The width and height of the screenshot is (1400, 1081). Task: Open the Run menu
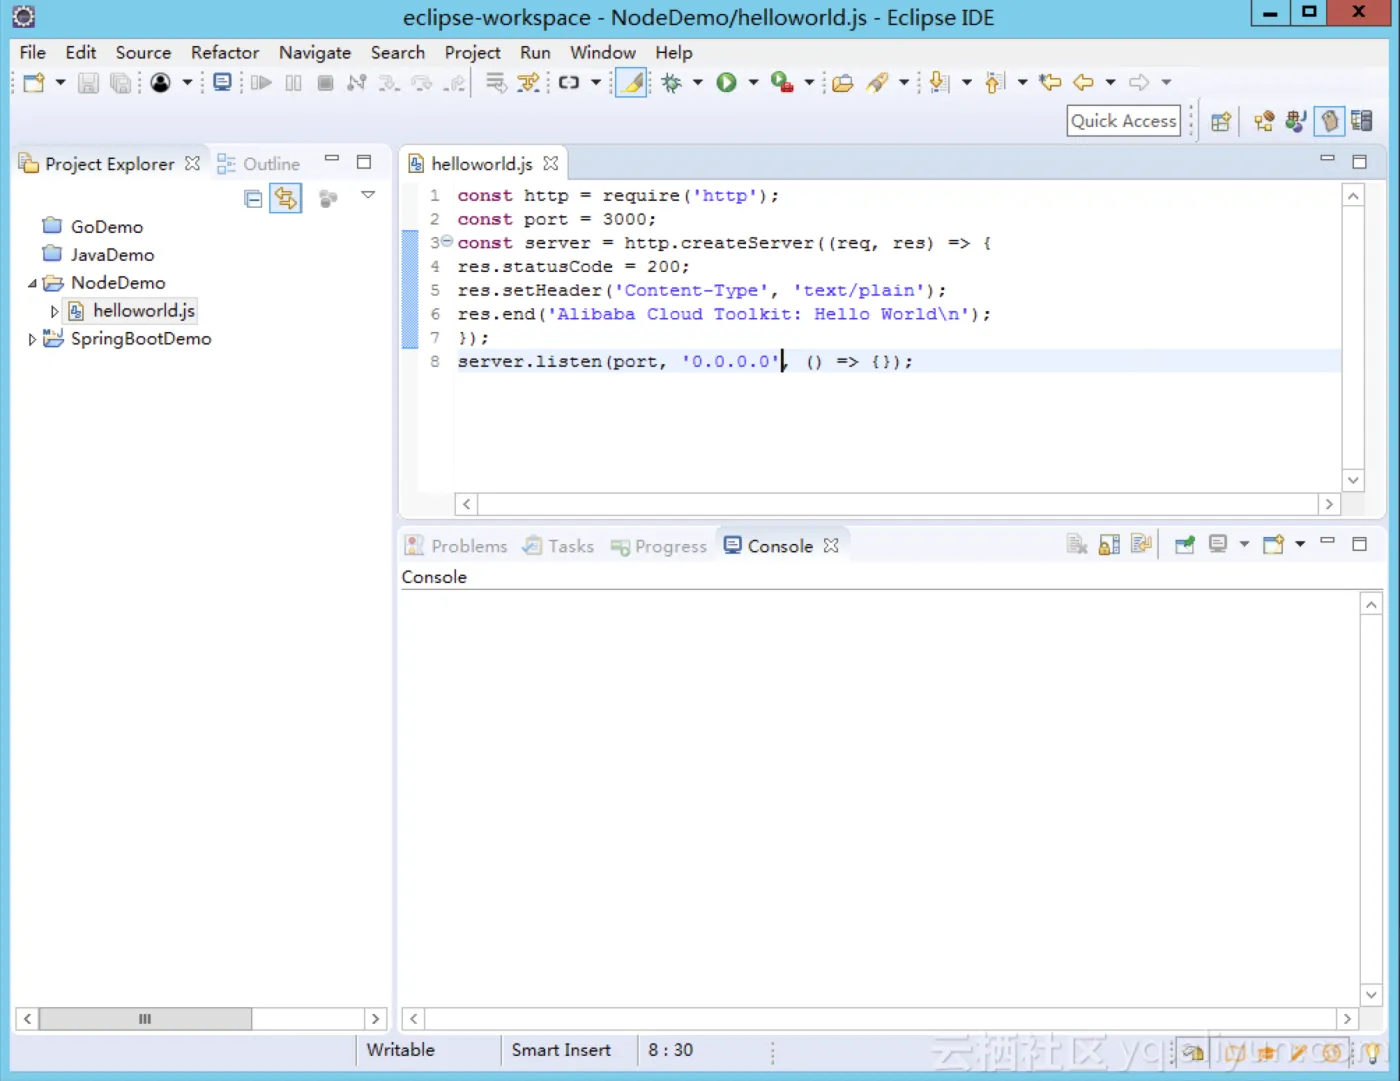tap(535, 53)
